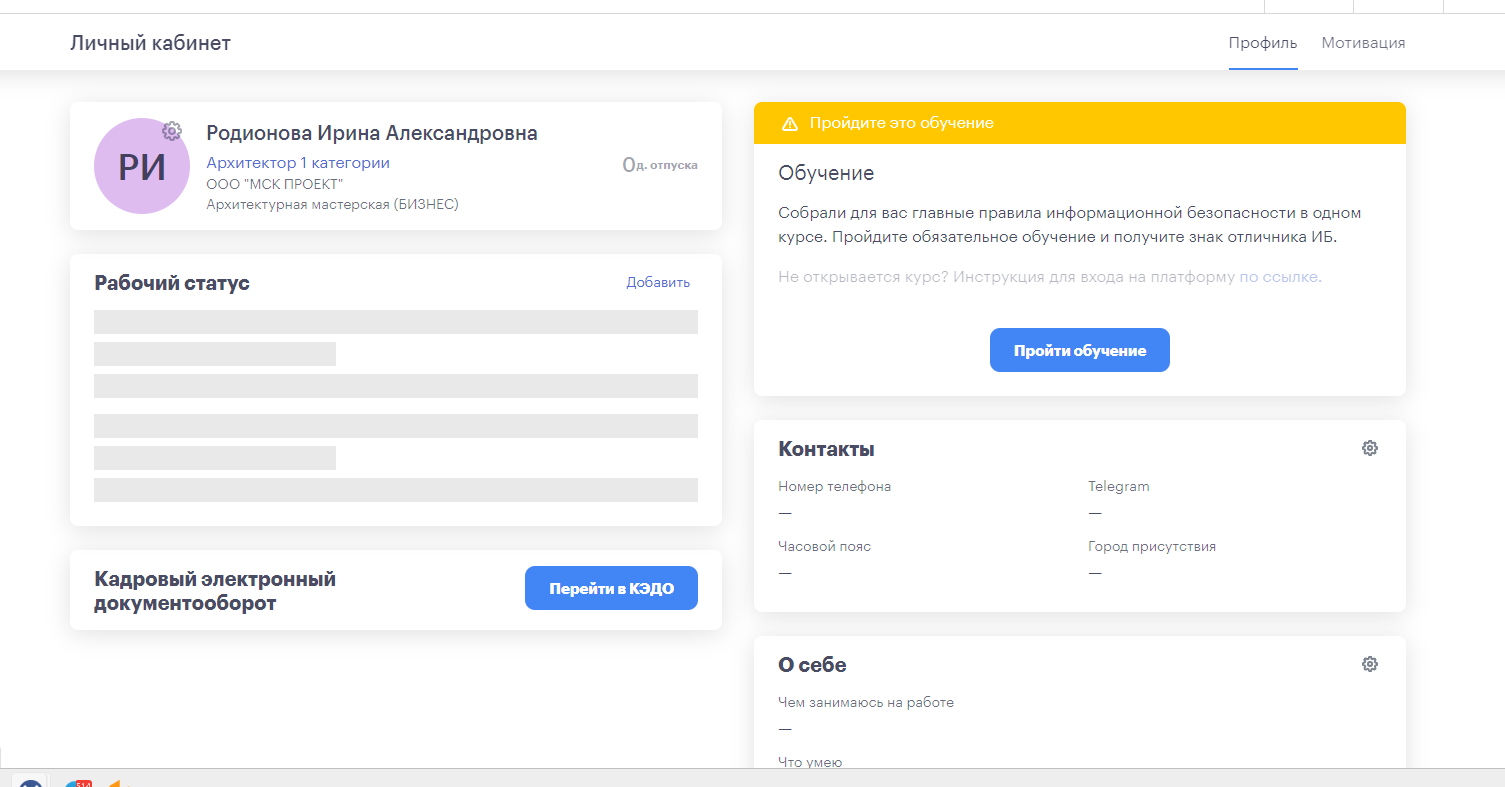1505x787 pixels.
Task: Click the Номер телефона field value
Action: point(785,513)
